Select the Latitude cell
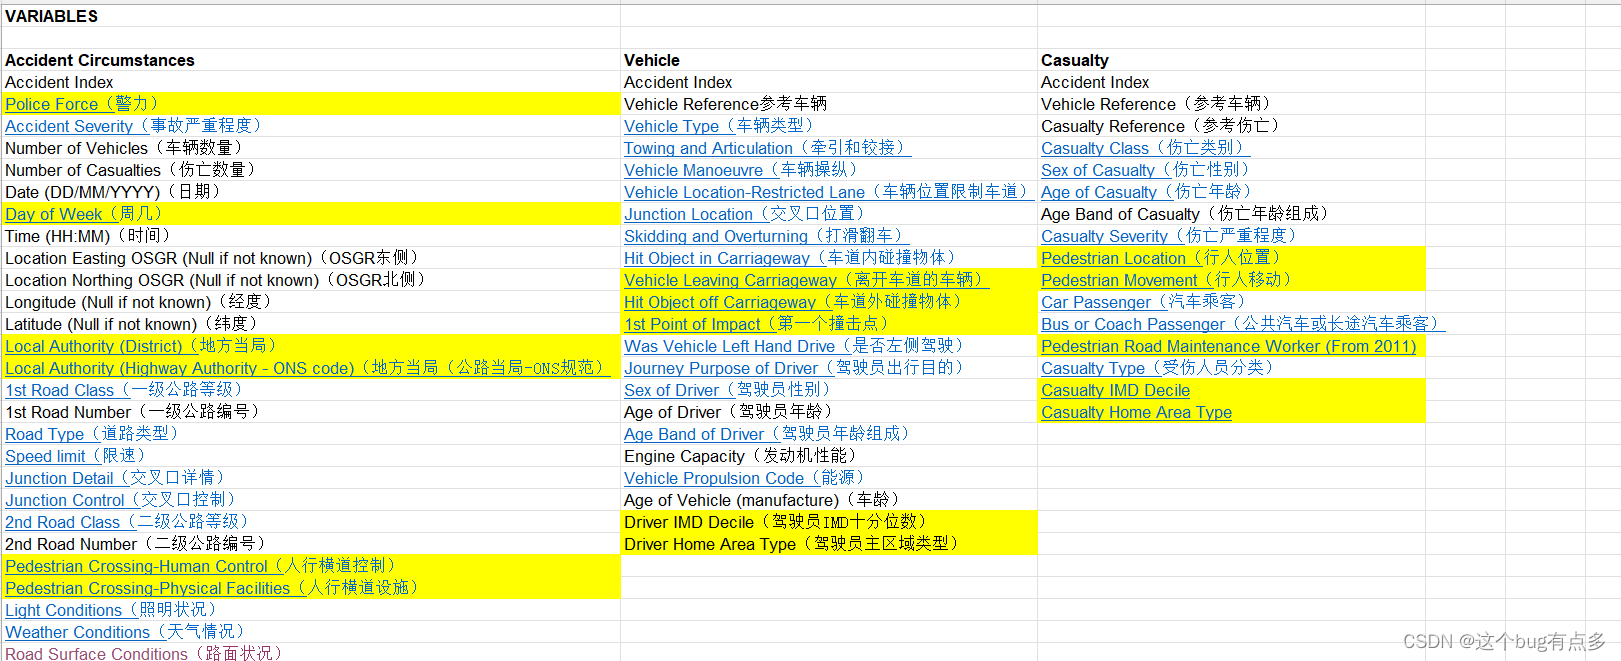 tap(311, 324)
